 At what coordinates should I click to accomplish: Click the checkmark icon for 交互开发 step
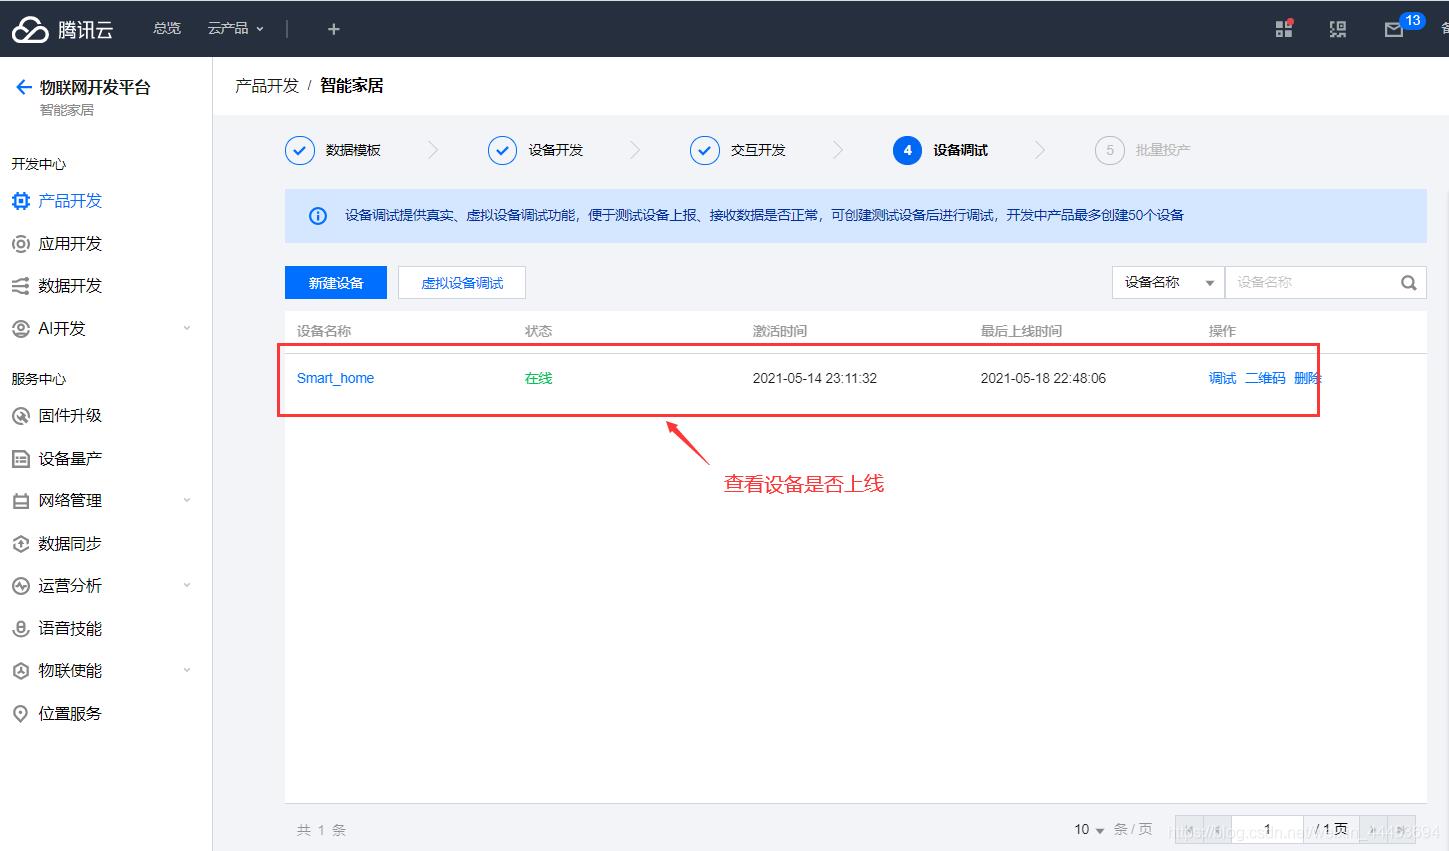pyautogui.click(x=705, y=151)
